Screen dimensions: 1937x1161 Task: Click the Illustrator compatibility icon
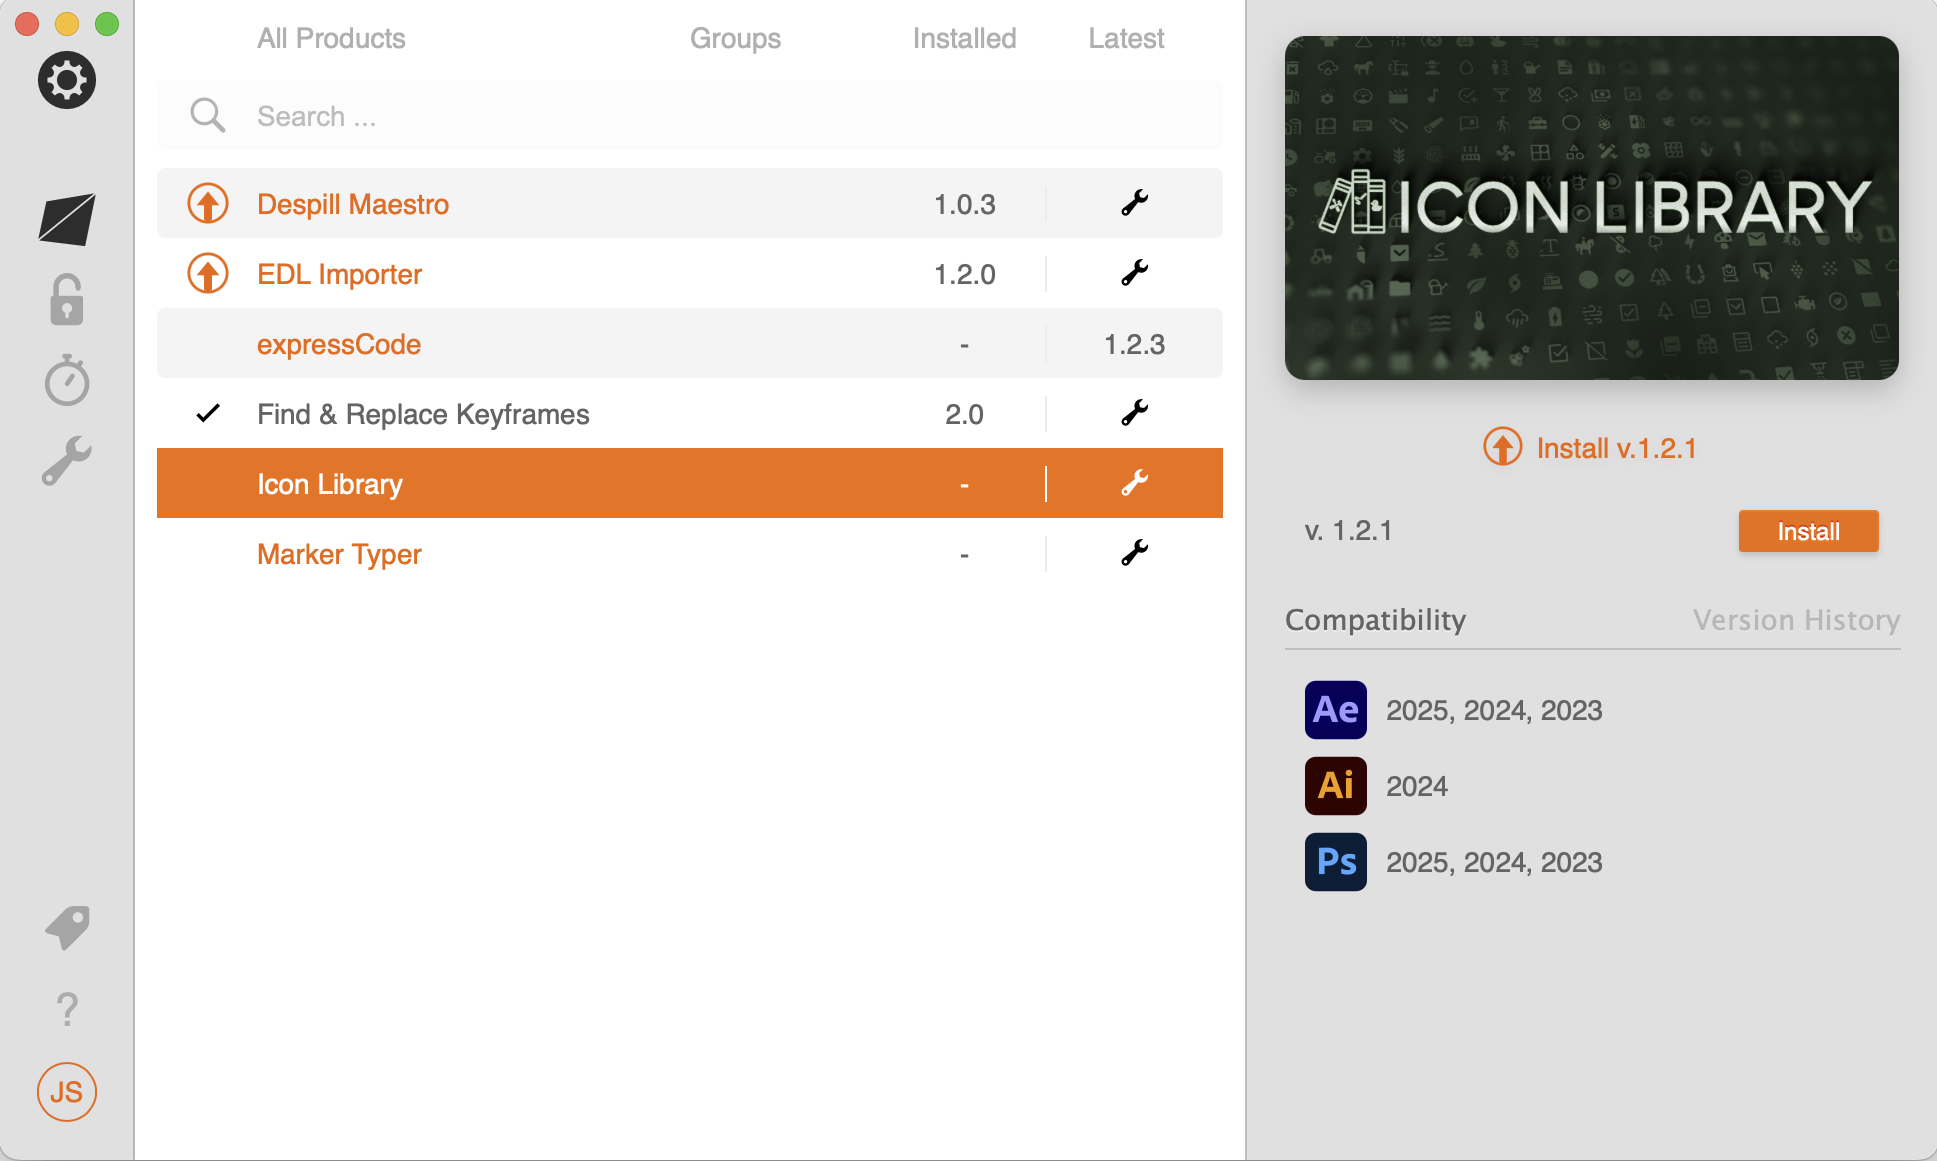click(1336, 786)
